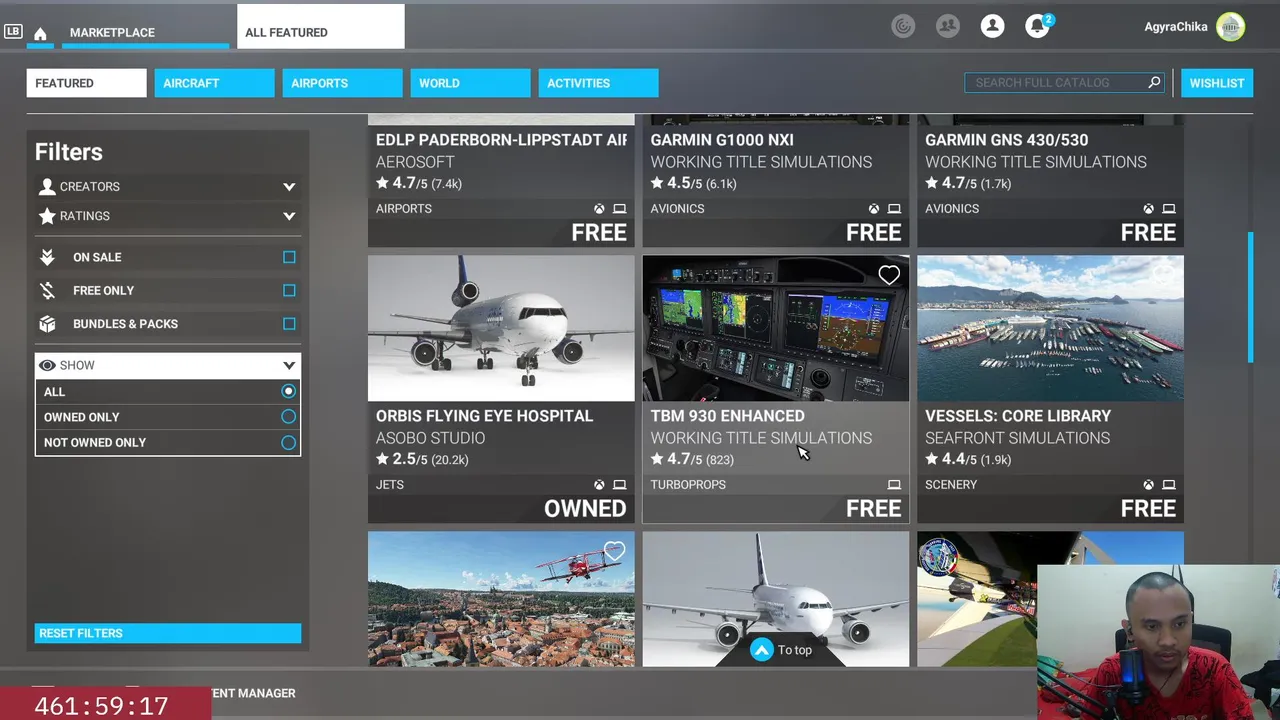Image resolution: width=1280 pixels, height=720 pixels.
Task: Go to the home icon
Action: click(x=40, y=33)
